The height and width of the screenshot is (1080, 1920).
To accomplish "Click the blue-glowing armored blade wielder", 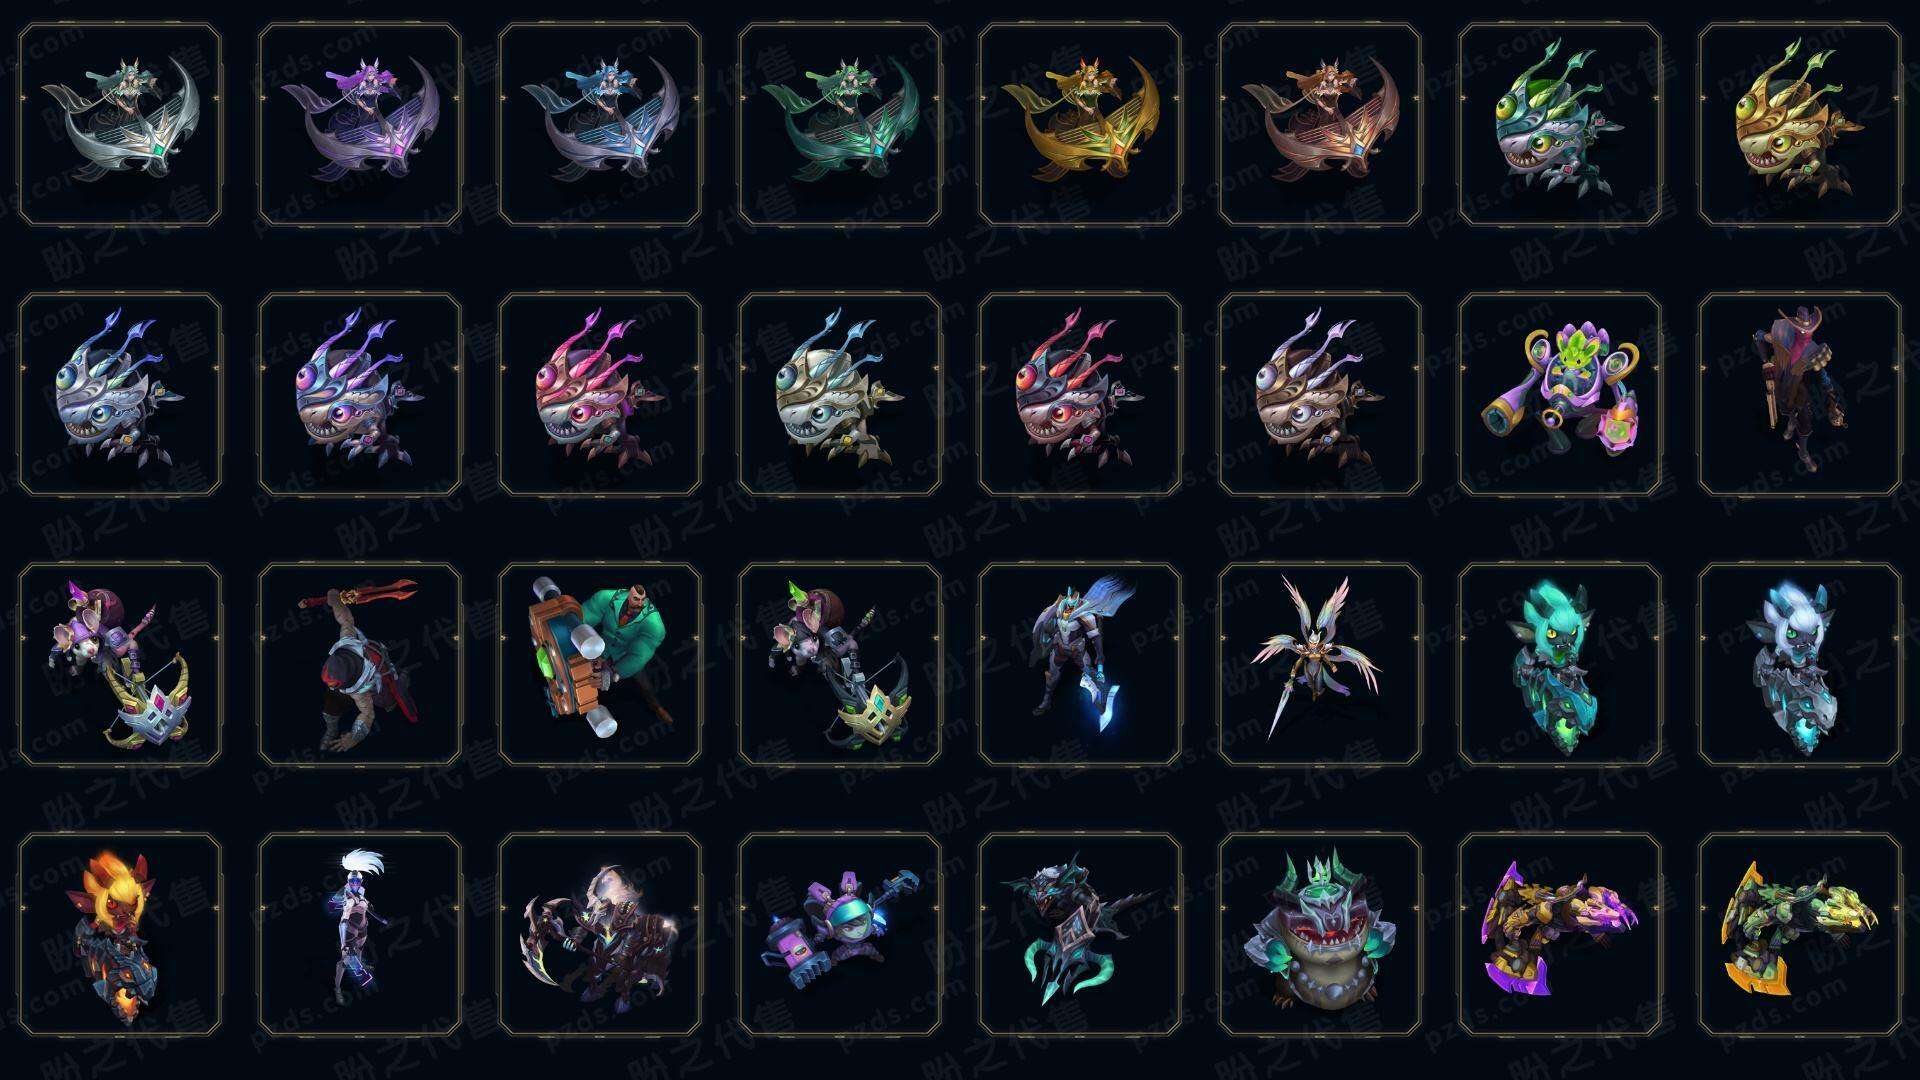I will (1080, 665).
